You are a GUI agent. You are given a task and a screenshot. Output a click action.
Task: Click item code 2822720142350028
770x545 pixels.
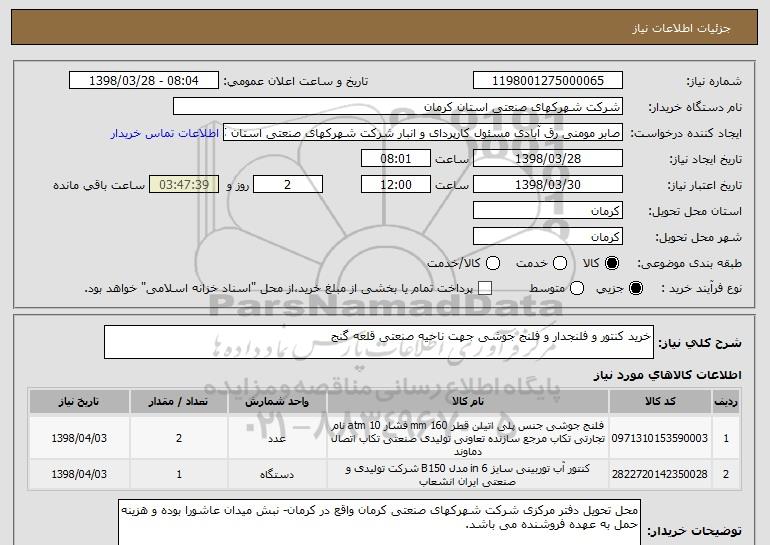[660, 474]
